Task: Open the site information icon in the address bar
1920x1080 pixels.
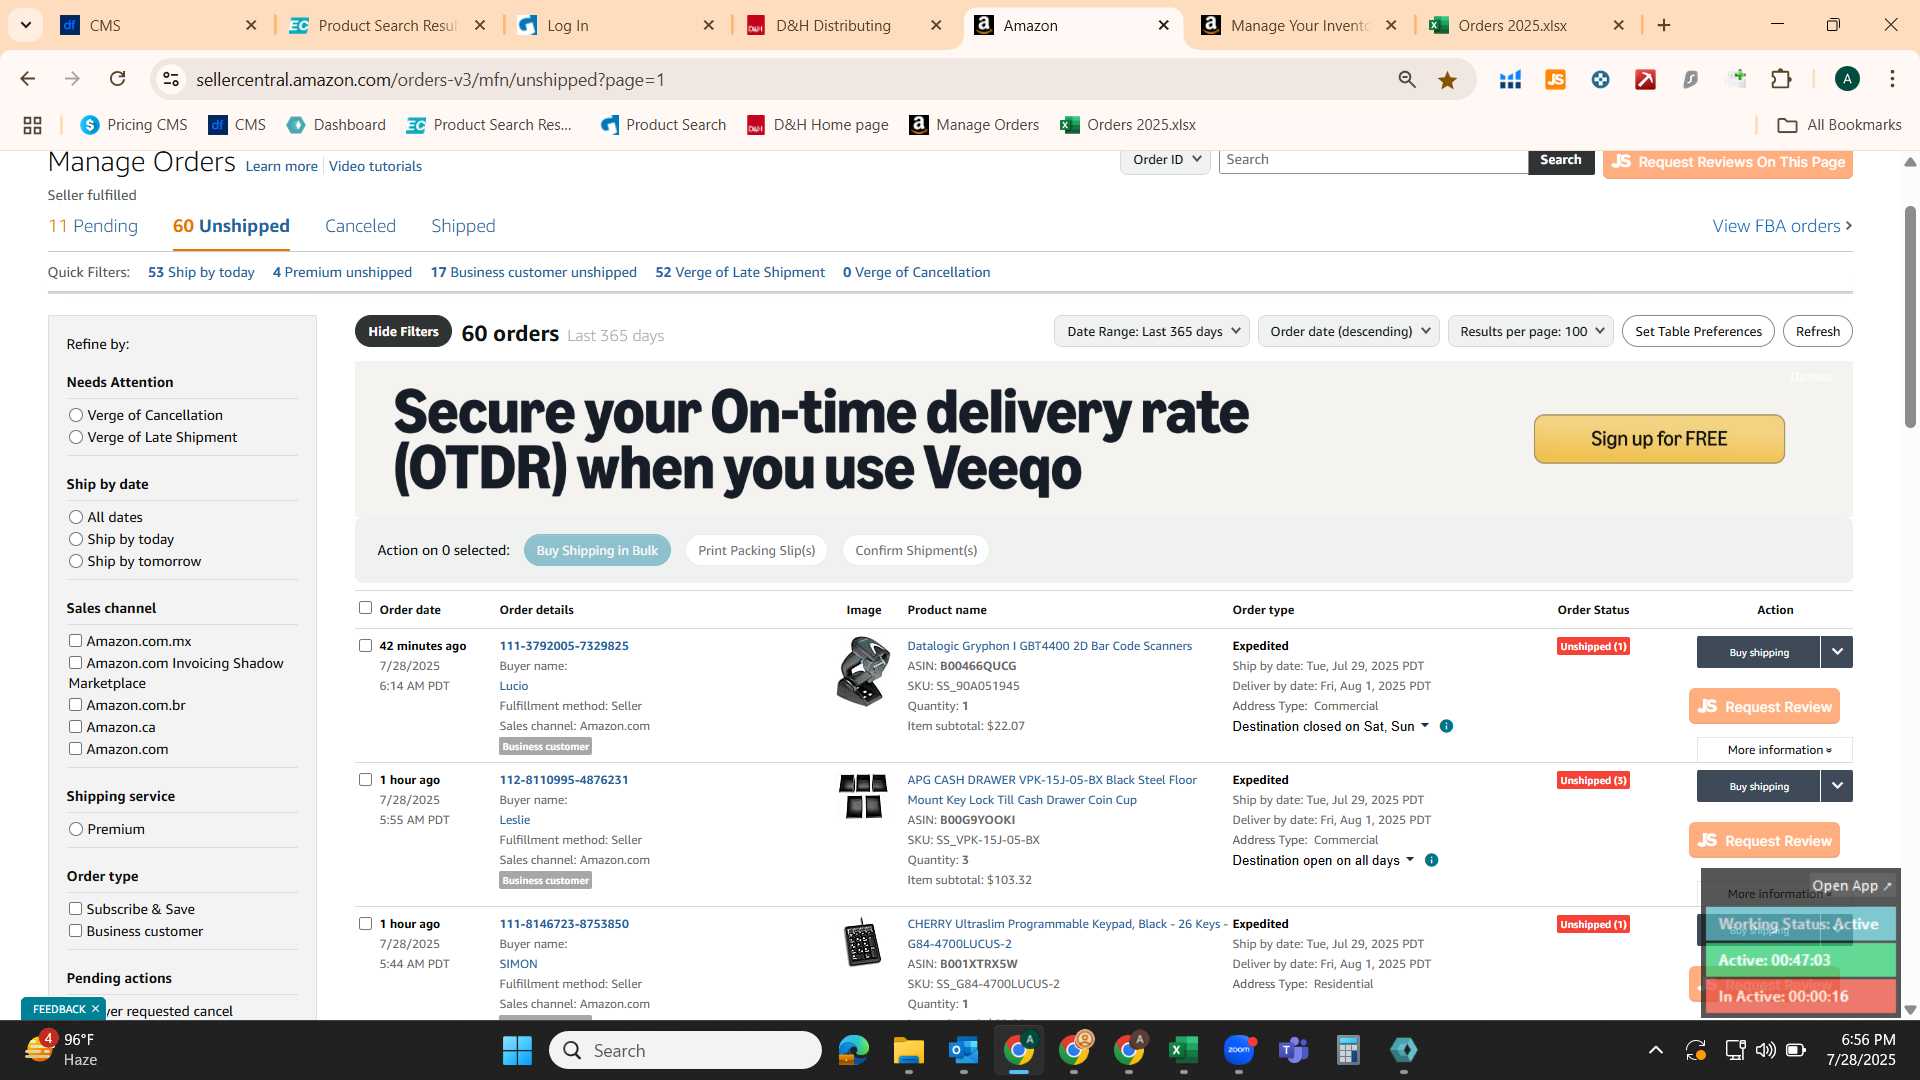Action: pos(171,79)
